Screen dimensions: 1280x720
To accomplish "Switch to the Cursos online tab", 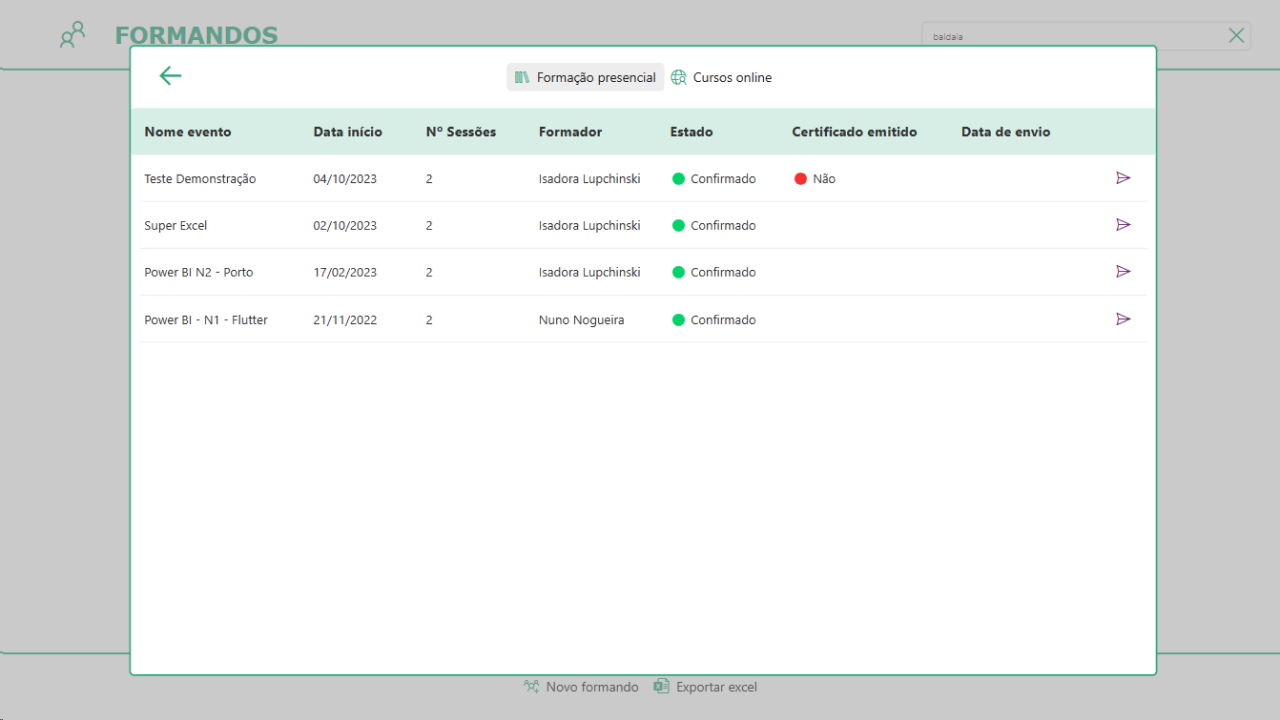I will pos(721,77).
